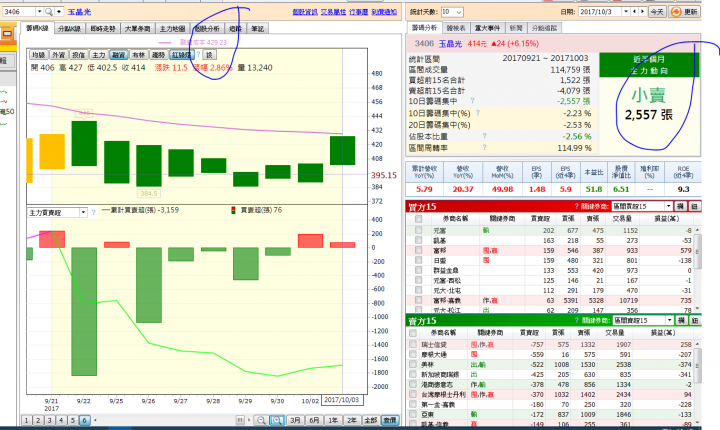
Task: Open the stock code 3406 dropdown arrow
Action: tap(39, 11)
